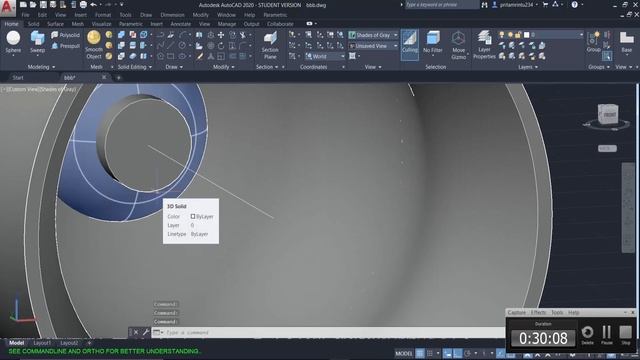Open the Parametric menu
This screenshot has height=360, width=640.
coord(275,15)
